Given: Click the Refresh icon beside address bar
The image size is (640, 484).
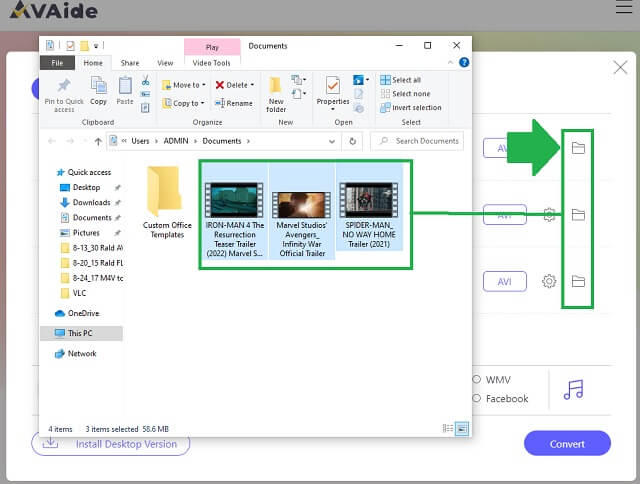Looking at the screenshot, I should pyautogui.click(x=353, y=141).
